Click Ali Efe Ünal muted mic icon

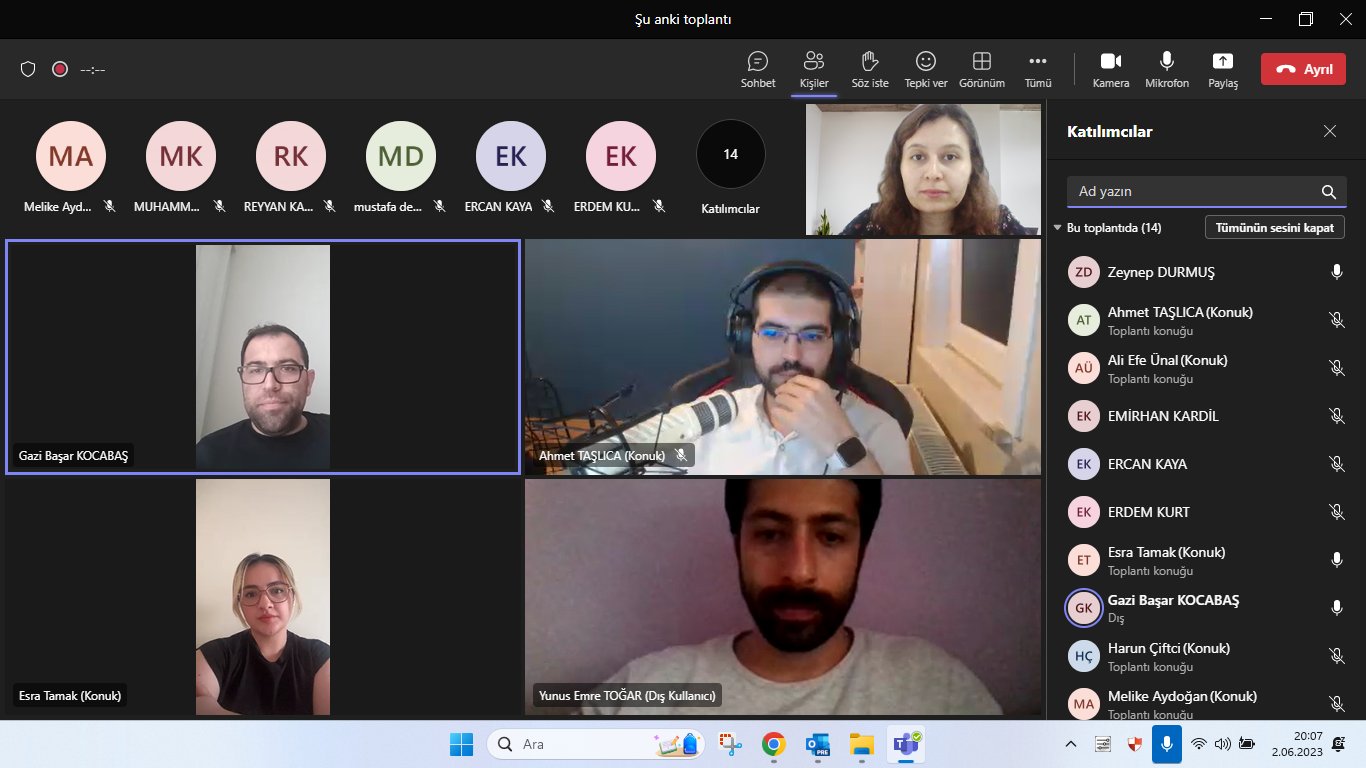tap(1337, 368)
